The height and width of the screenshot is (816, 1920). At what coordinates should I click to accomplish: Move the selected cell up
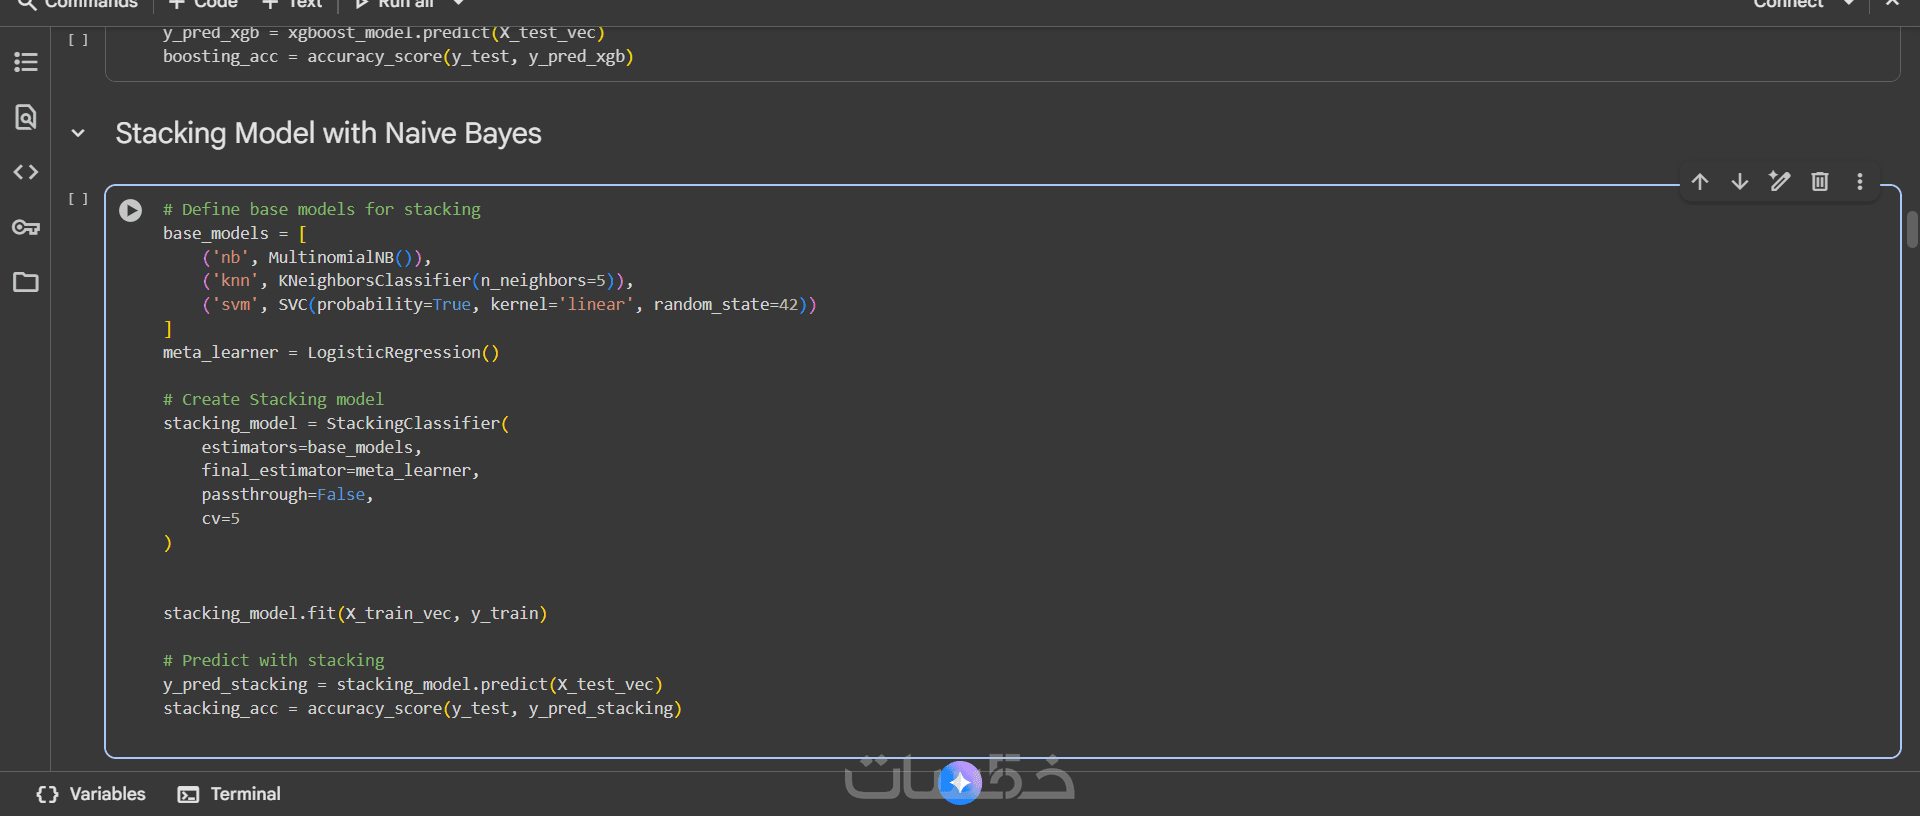(1700, 181)
